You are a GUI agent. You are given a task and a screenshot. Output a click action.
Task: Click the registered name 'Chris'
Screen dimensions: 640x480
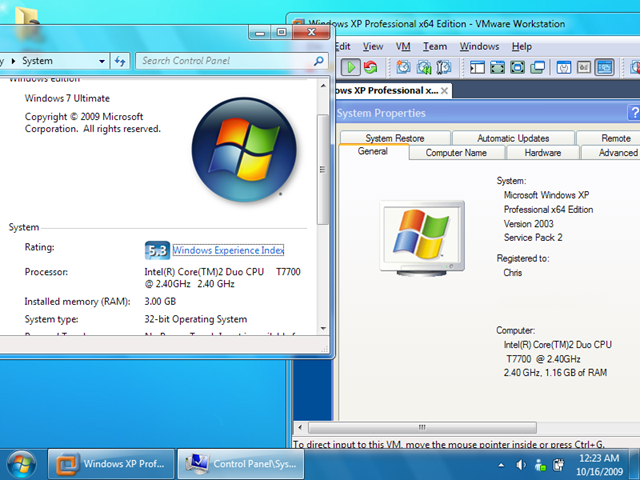(513, 273)
